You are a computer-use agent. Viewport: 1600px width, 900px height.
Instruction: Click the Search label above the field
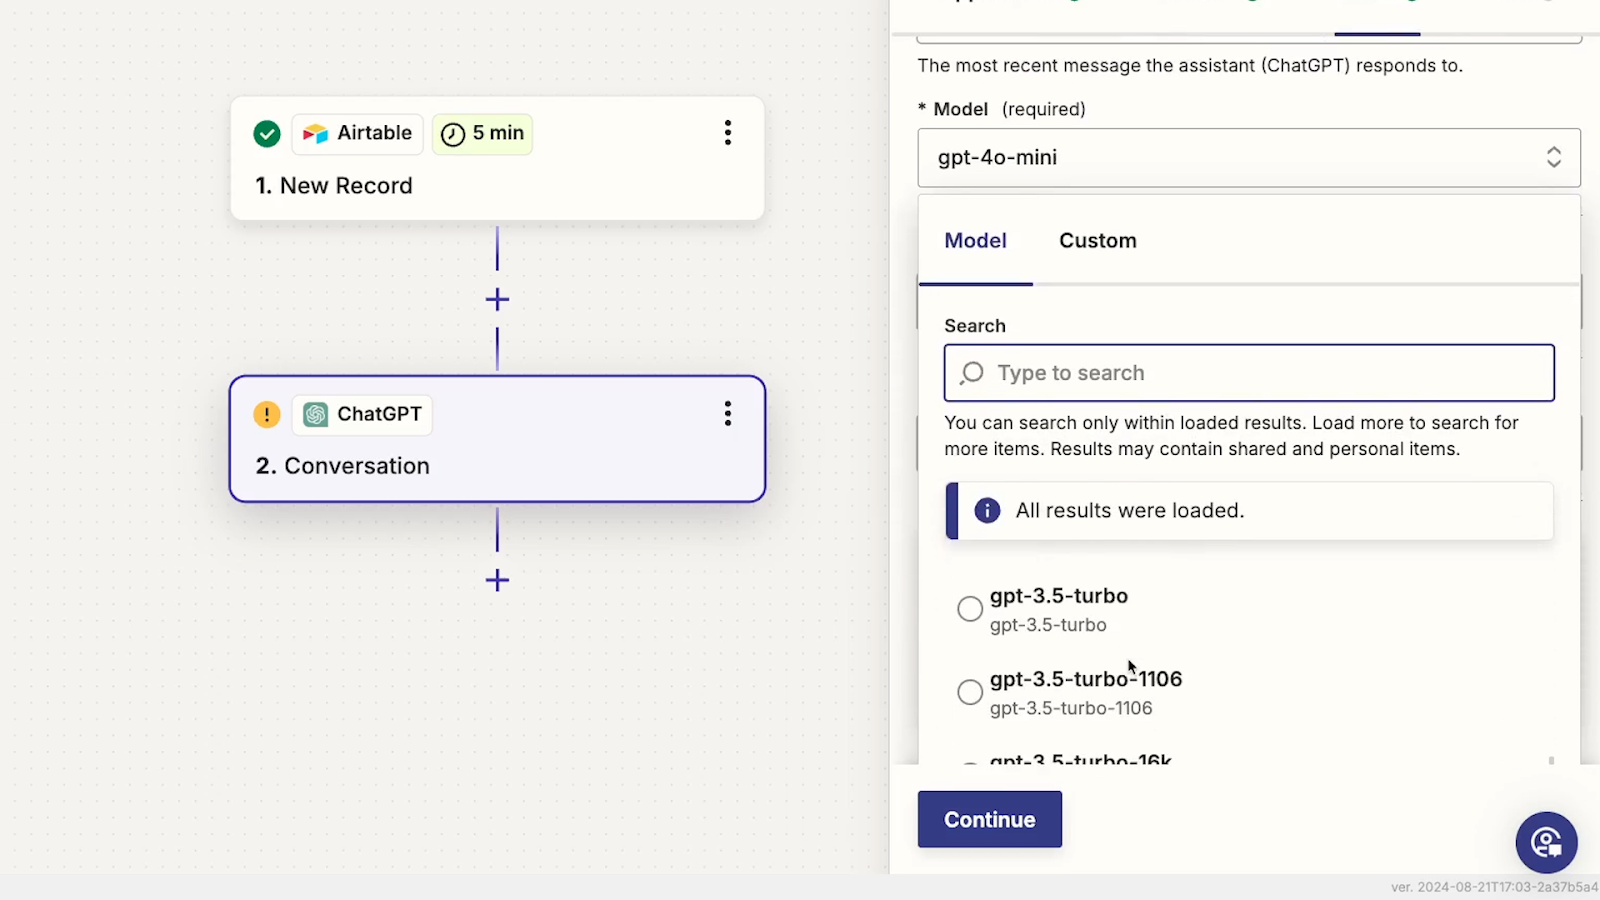point(975,326)
